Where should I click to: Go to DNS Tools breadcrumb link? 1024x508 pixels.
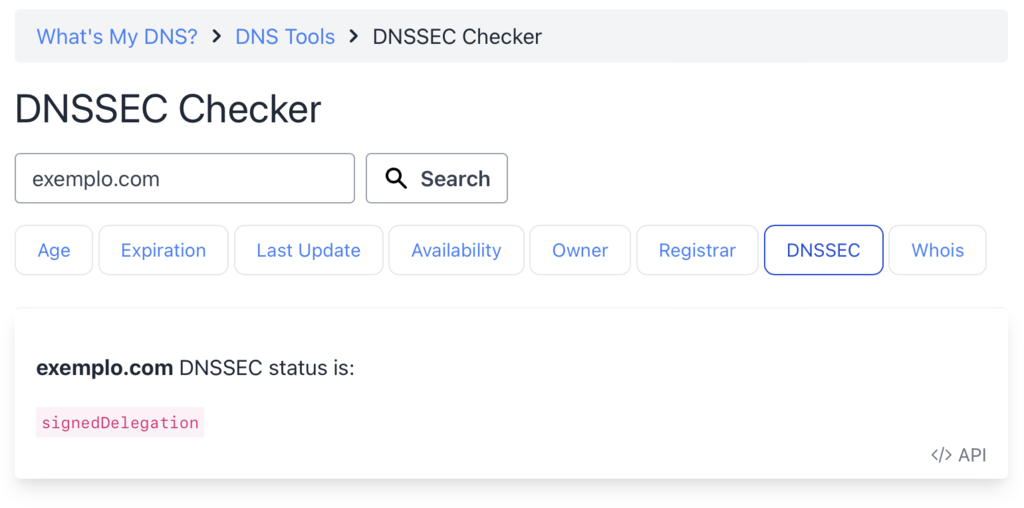[285, 37]
